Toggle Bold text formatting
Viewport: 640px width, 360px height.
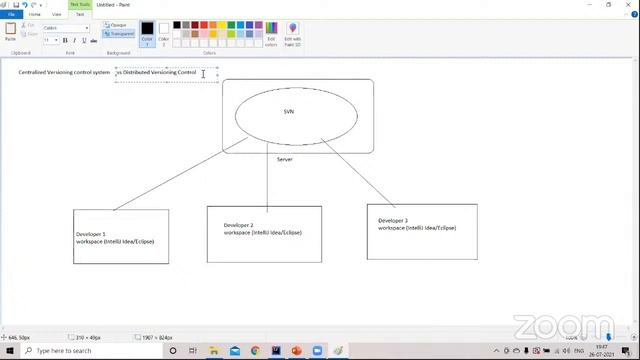coord(65,40)
